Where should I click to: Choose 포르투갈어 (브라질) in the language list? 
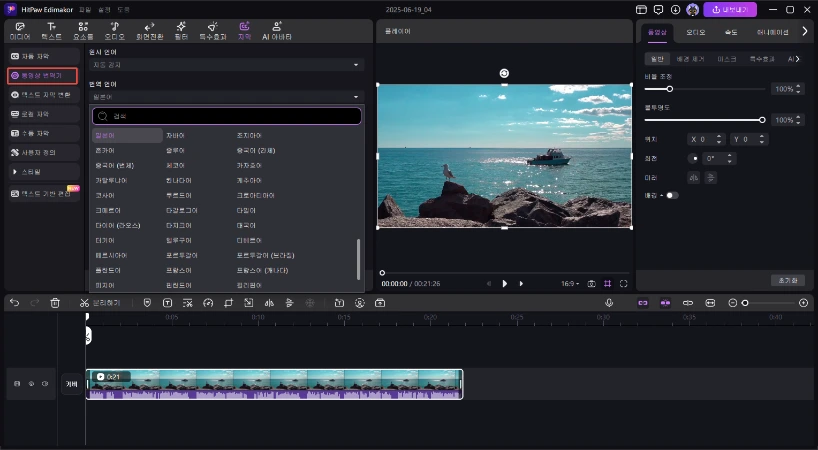pyautogui.click(x=266, y=256)
